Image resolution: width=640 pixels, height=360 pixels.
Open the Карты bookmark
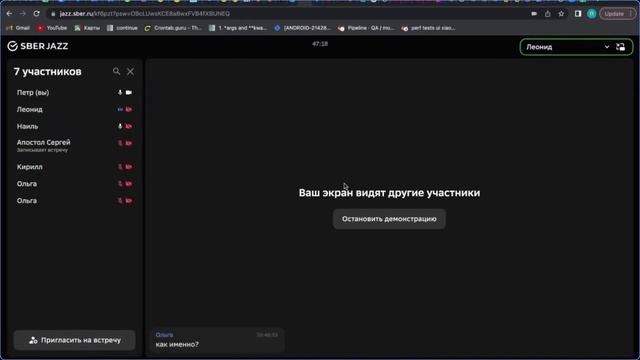click(x=87, y=28)
